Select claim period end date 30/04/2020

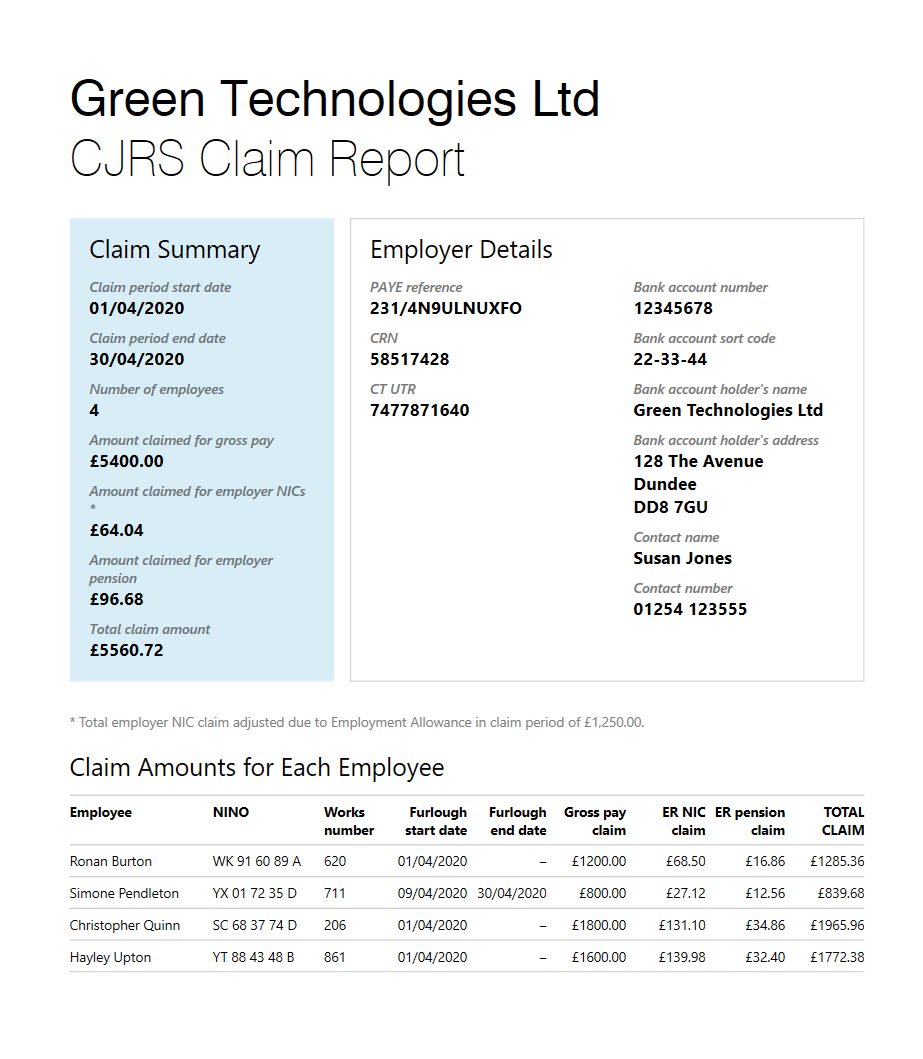(x=136, y=359)
